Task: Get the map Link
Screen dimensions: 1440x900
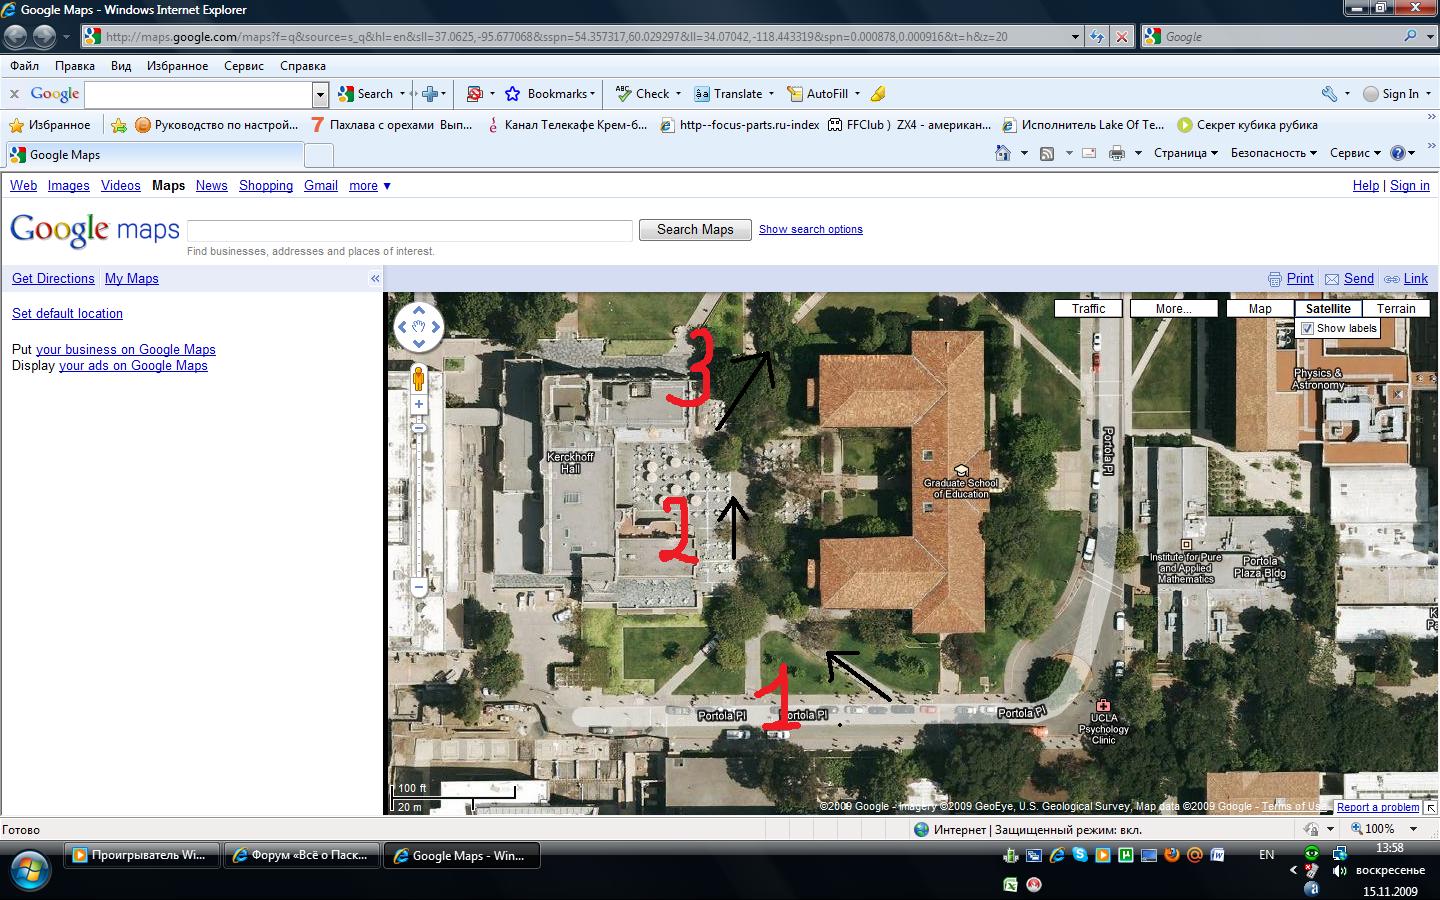Action: coord(1416,279)
